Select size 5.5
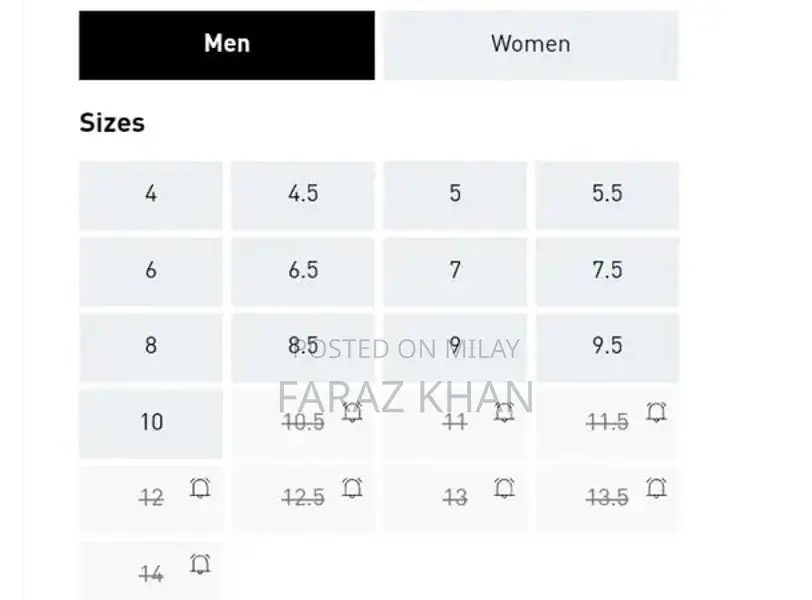This screenshot has width=812, height=600. [x=607, y=194]
